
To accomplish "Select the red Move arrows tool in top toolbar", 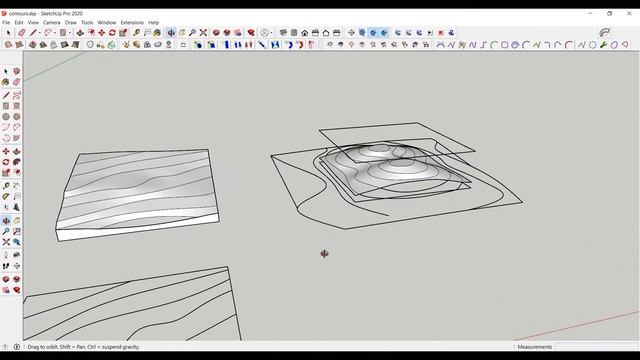I will coord(101,33).
